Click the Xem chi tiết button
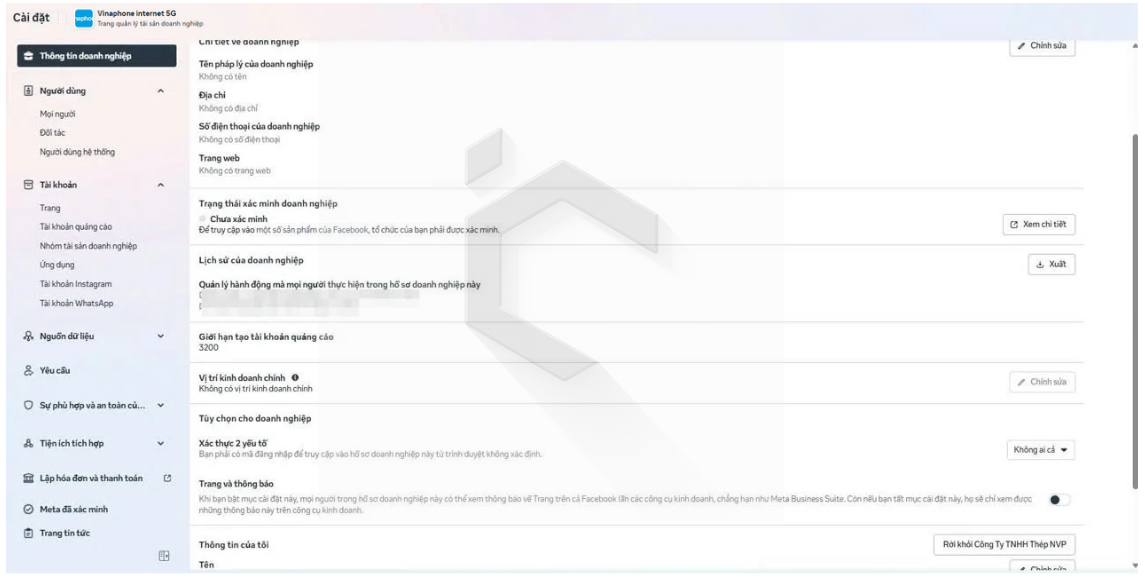This screenshot has width=1145, height=577. pos(1038,224)
